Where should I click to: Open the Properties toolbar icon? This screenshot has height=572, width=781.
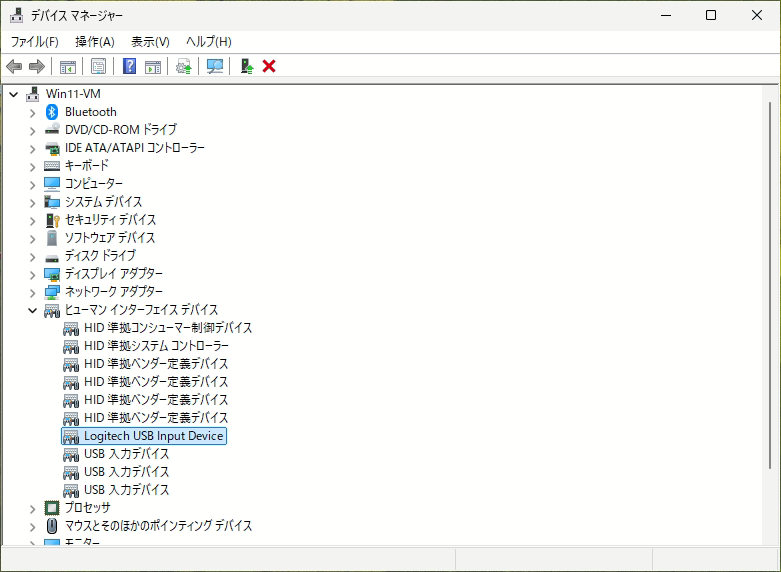[x=98, y=66]
